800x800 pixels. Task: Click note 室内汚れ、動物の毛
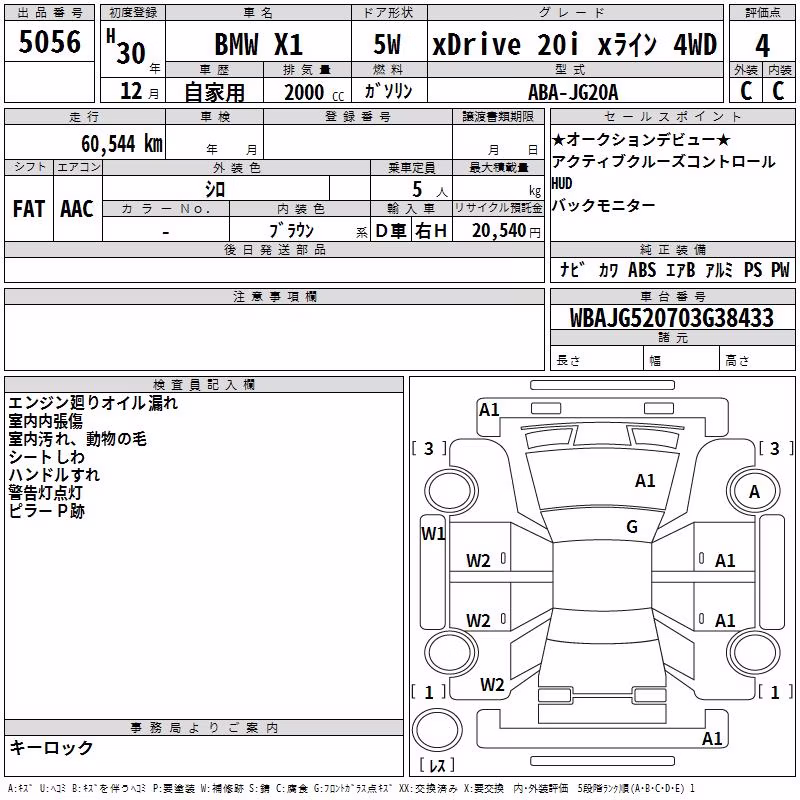click(78, 439)
